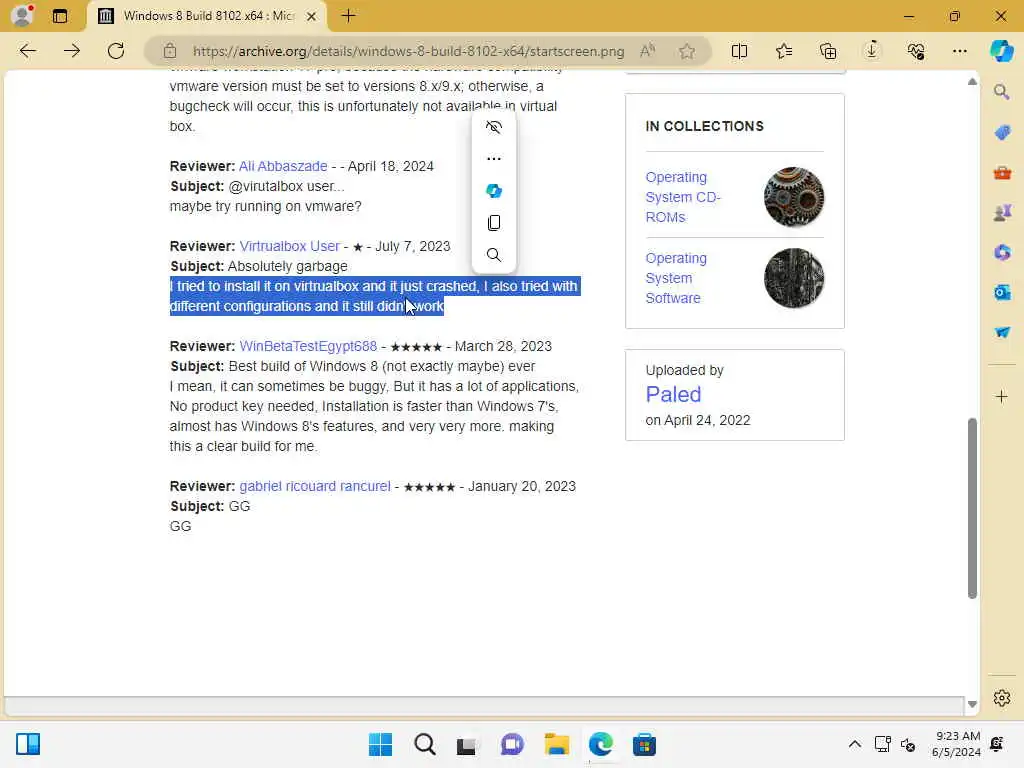Open Edge Settings and more menu
Image resolution: width=1024 pixels, height=768 pixels.
(959, 51)
